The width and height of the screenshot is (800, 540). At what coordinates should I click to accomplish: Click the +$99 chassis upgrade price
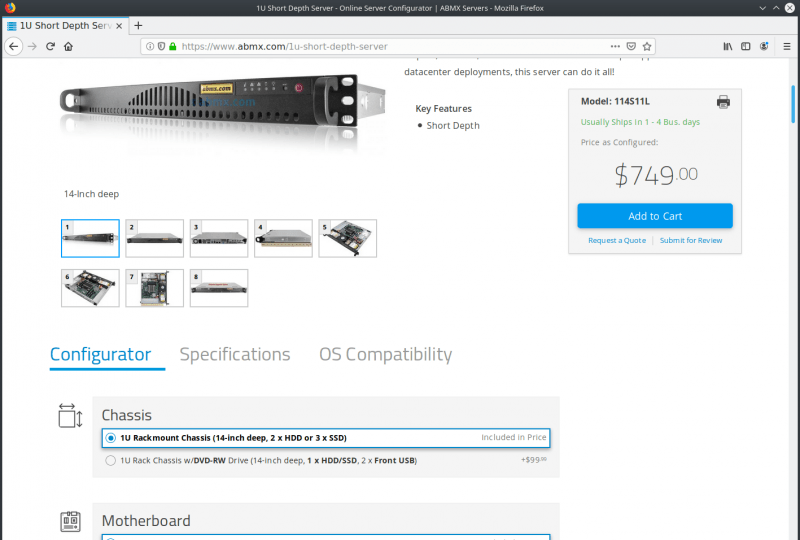click(533, 460)
